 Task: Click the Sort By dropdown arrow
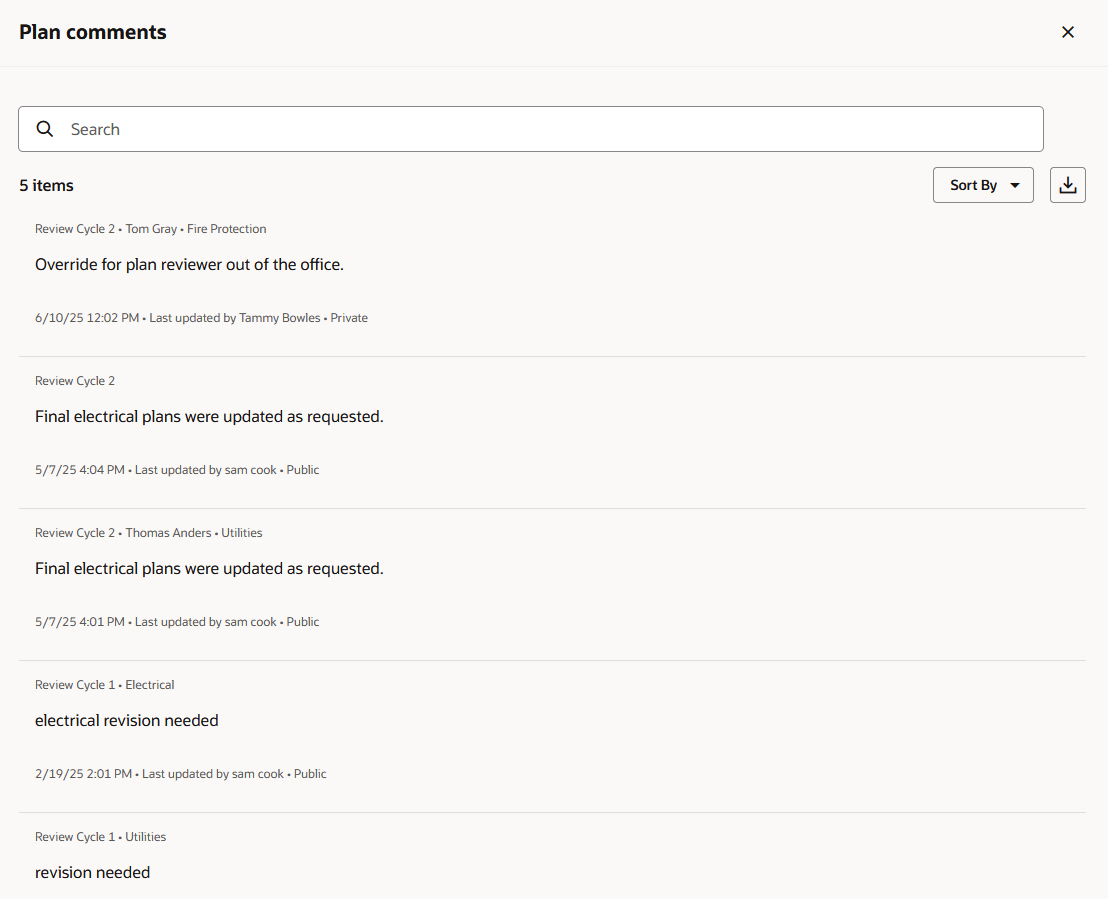click(x=1013, y=185)
